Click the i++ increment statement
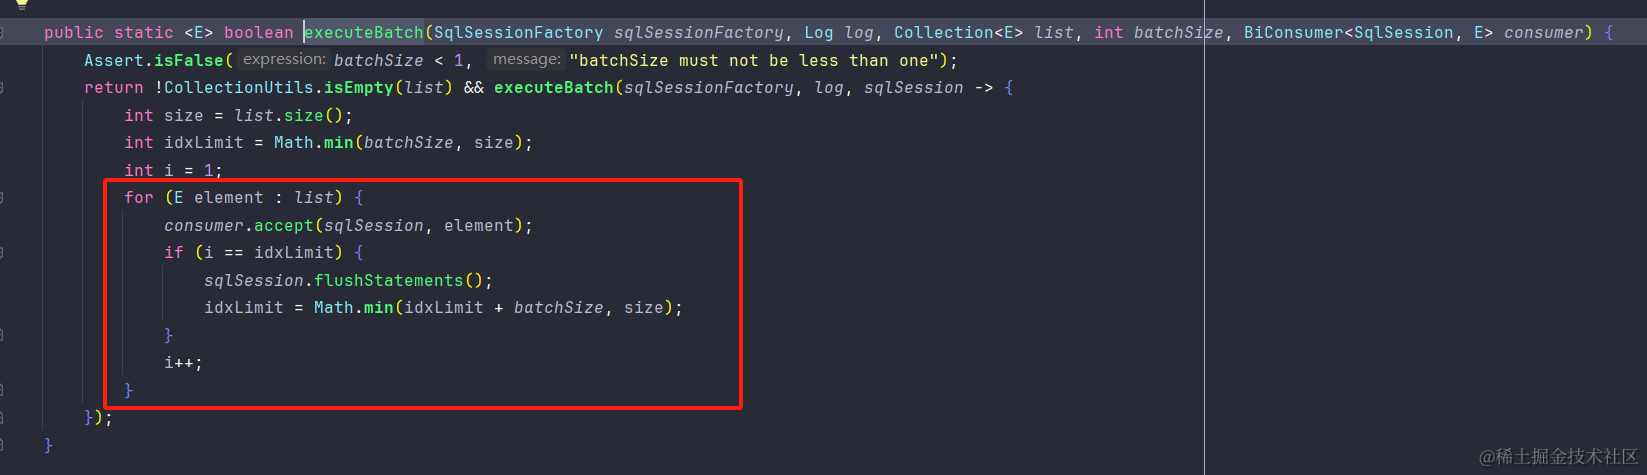1647x475 pixels. pyautogui.click(x=183, y=363)
